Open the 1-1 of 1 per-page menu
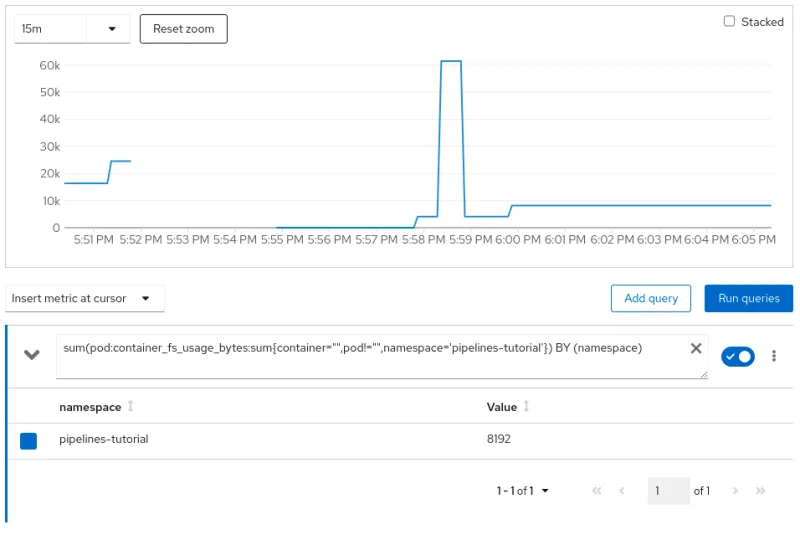This screenshot has width=800, height=545. pos(522,491)
